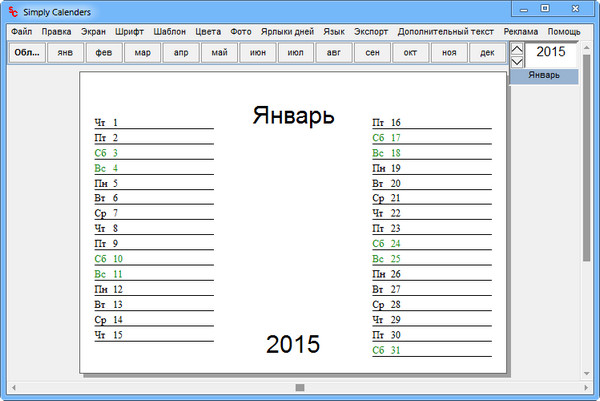Go to the авг month button
This screenshot has height=401, width=600.
click(x=334, y=53)
